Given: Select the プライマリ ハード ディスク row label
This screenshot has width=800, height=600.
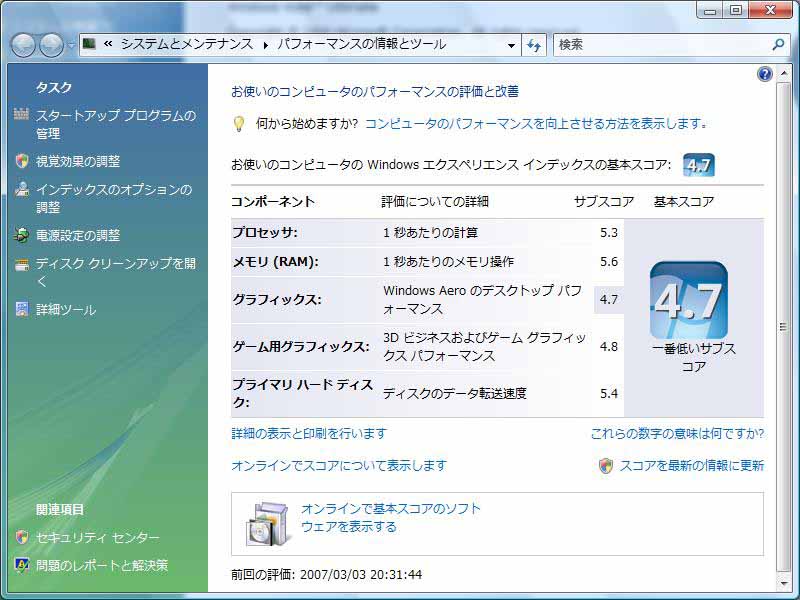Looking at the screenshot, I should tap(303, 393).
